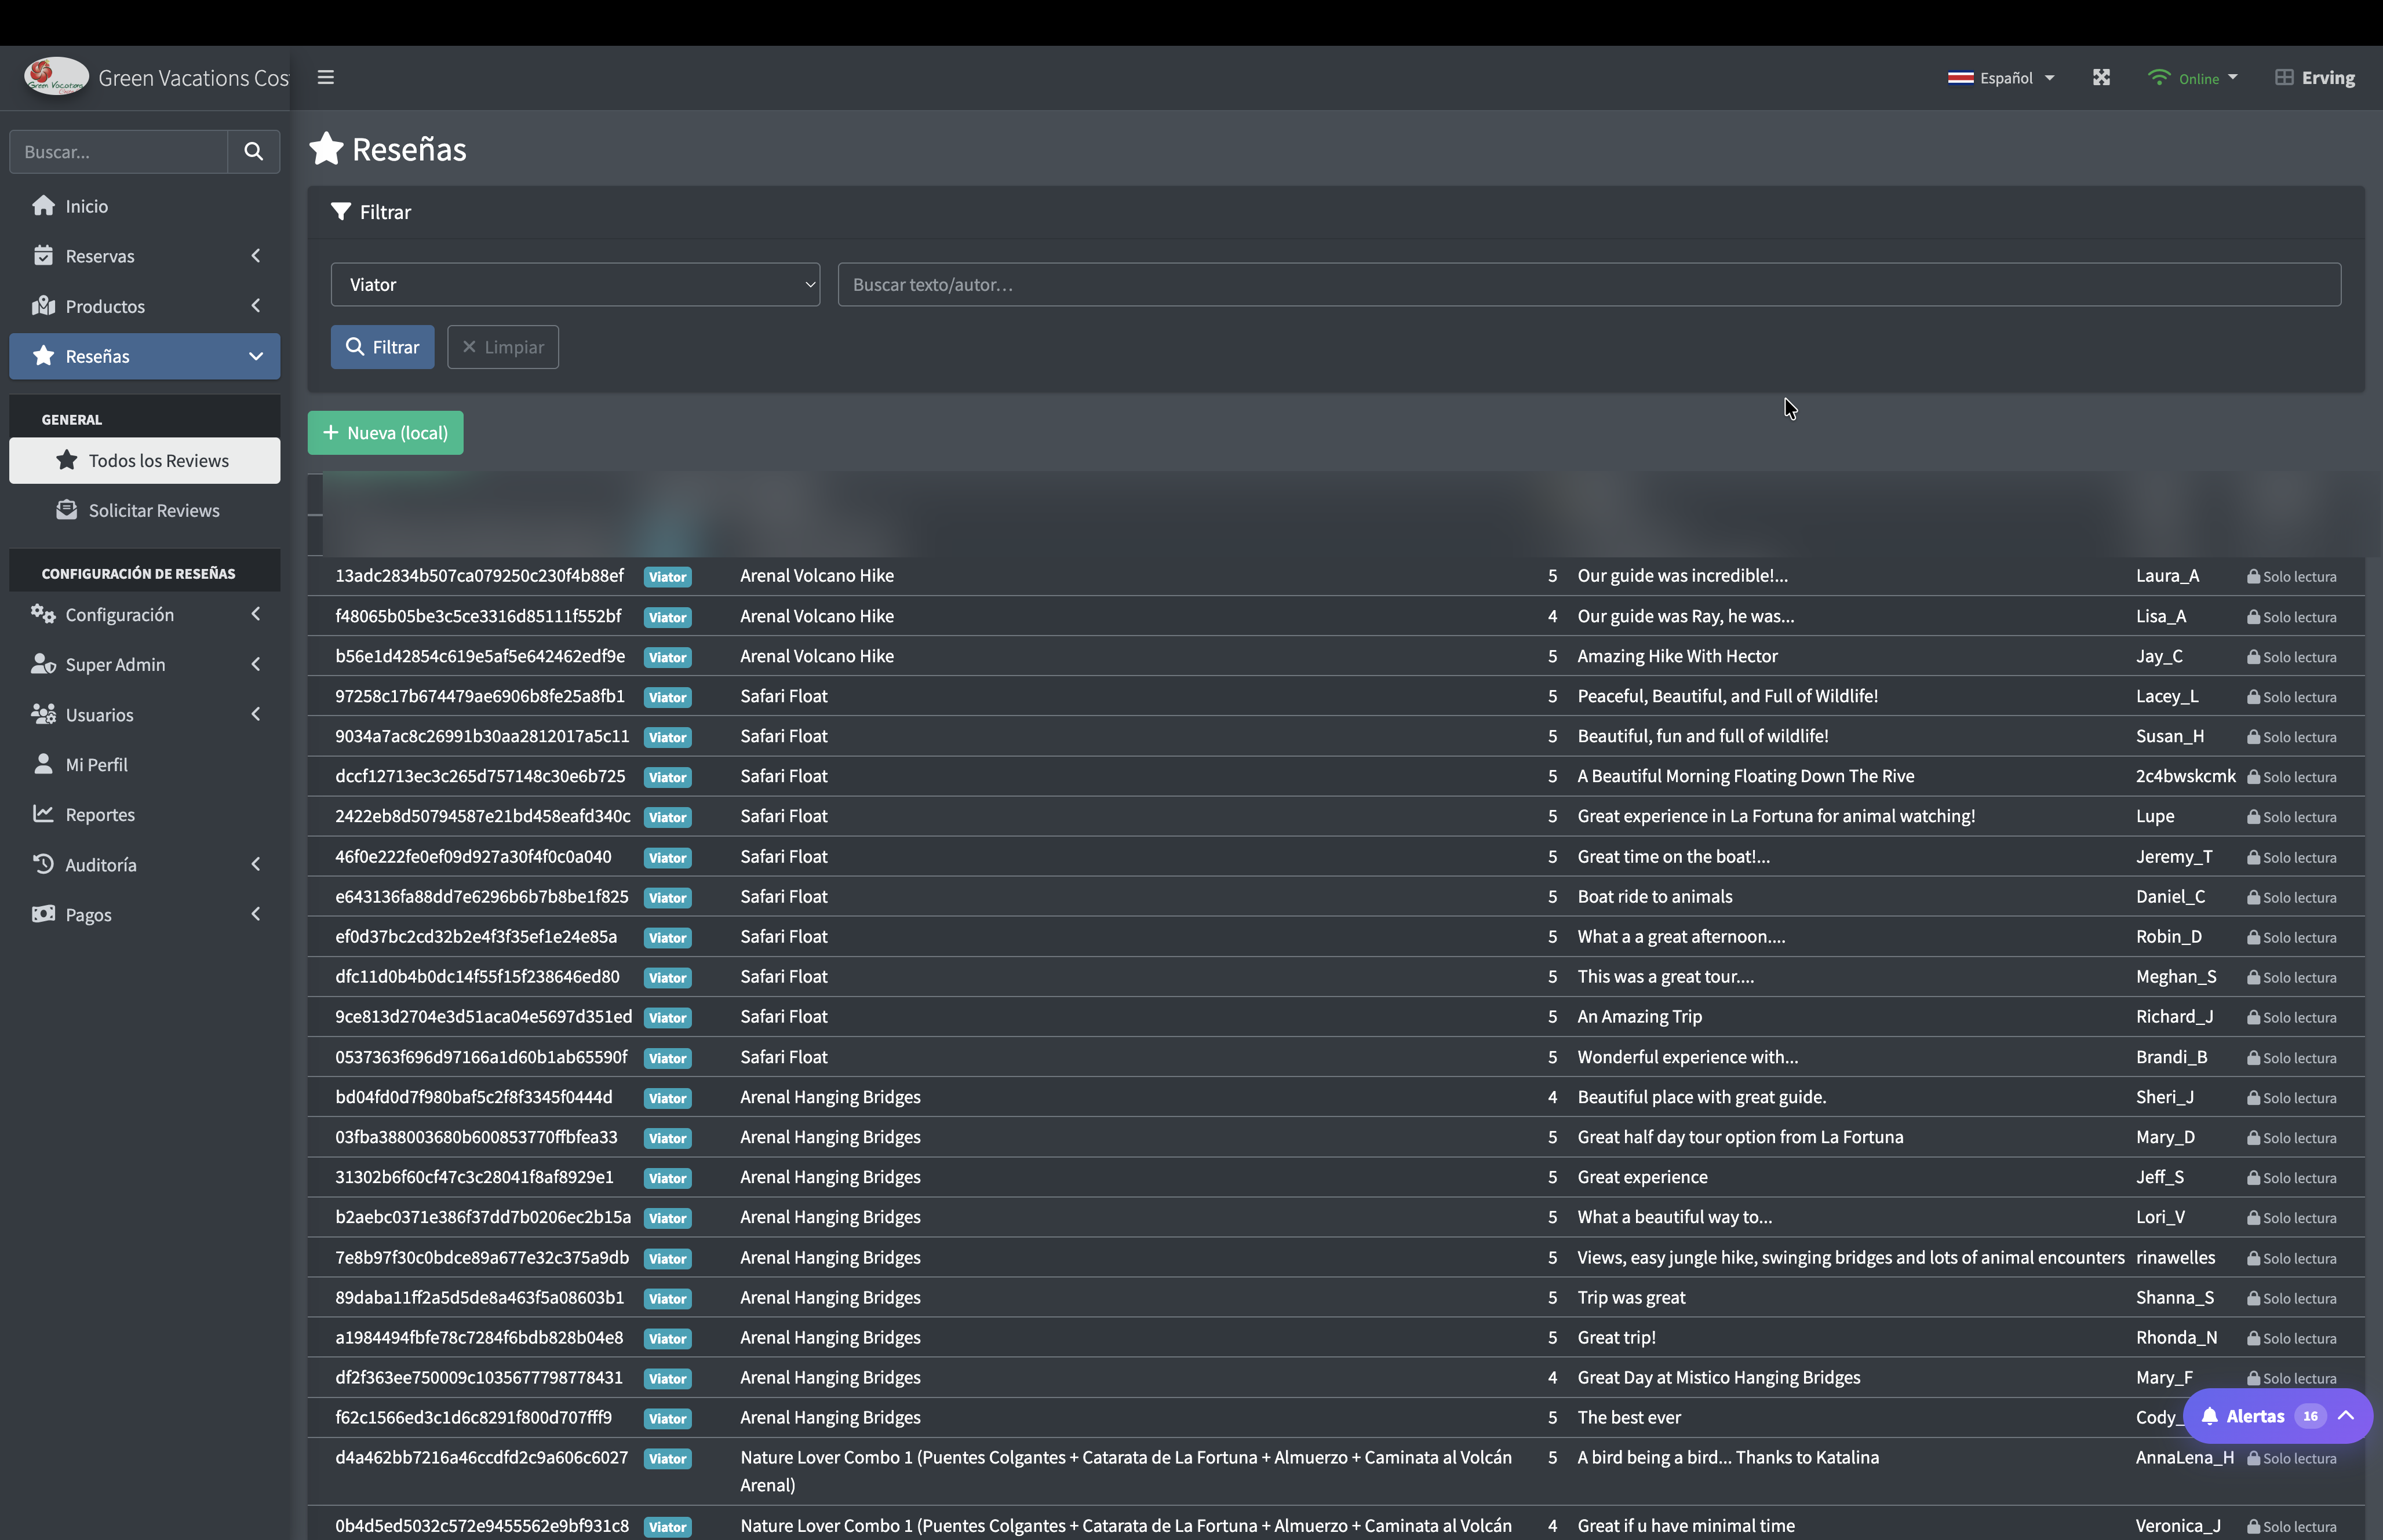Click 'Great experience in La Fortuna for animal watching!'
The image size is (2383, 1540).
click(1776, 816)
